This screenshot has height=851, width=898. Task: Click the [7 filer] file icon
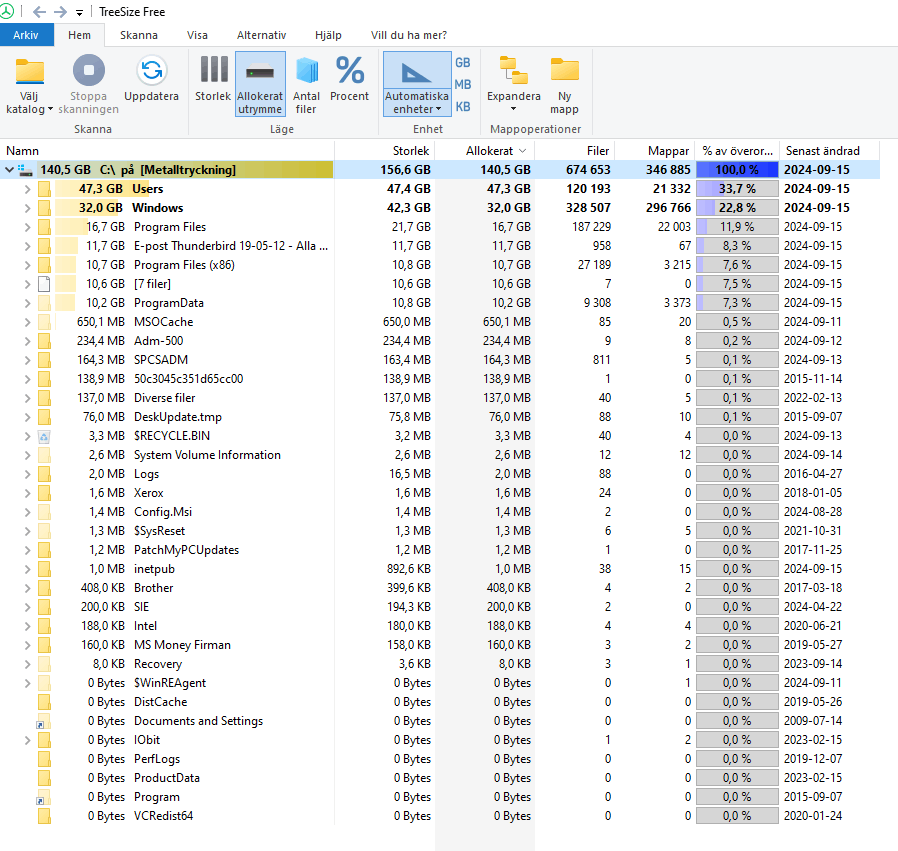(44, 284)
